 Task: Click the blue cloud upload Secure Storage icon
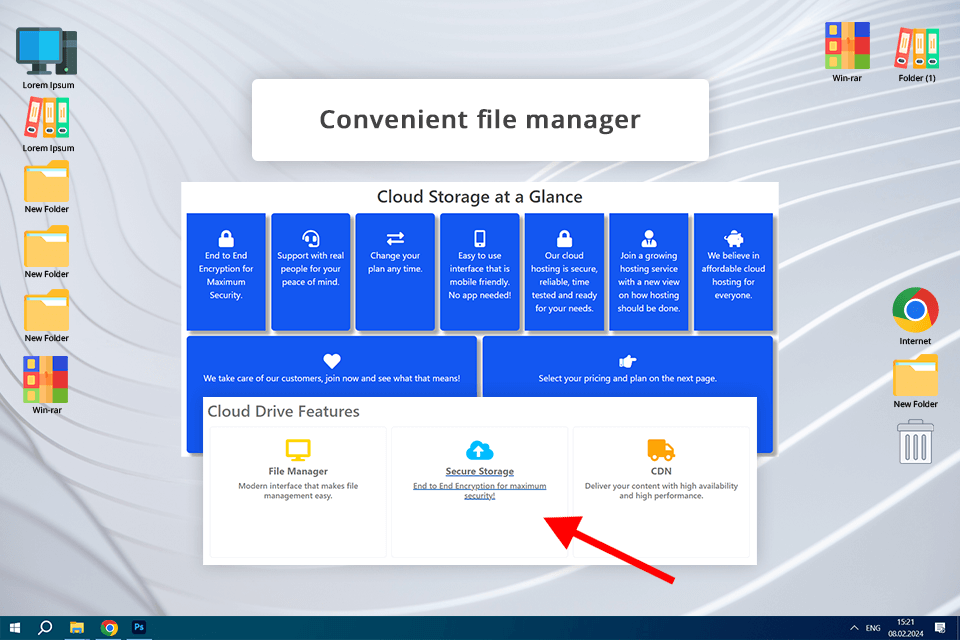pos(479,450)
